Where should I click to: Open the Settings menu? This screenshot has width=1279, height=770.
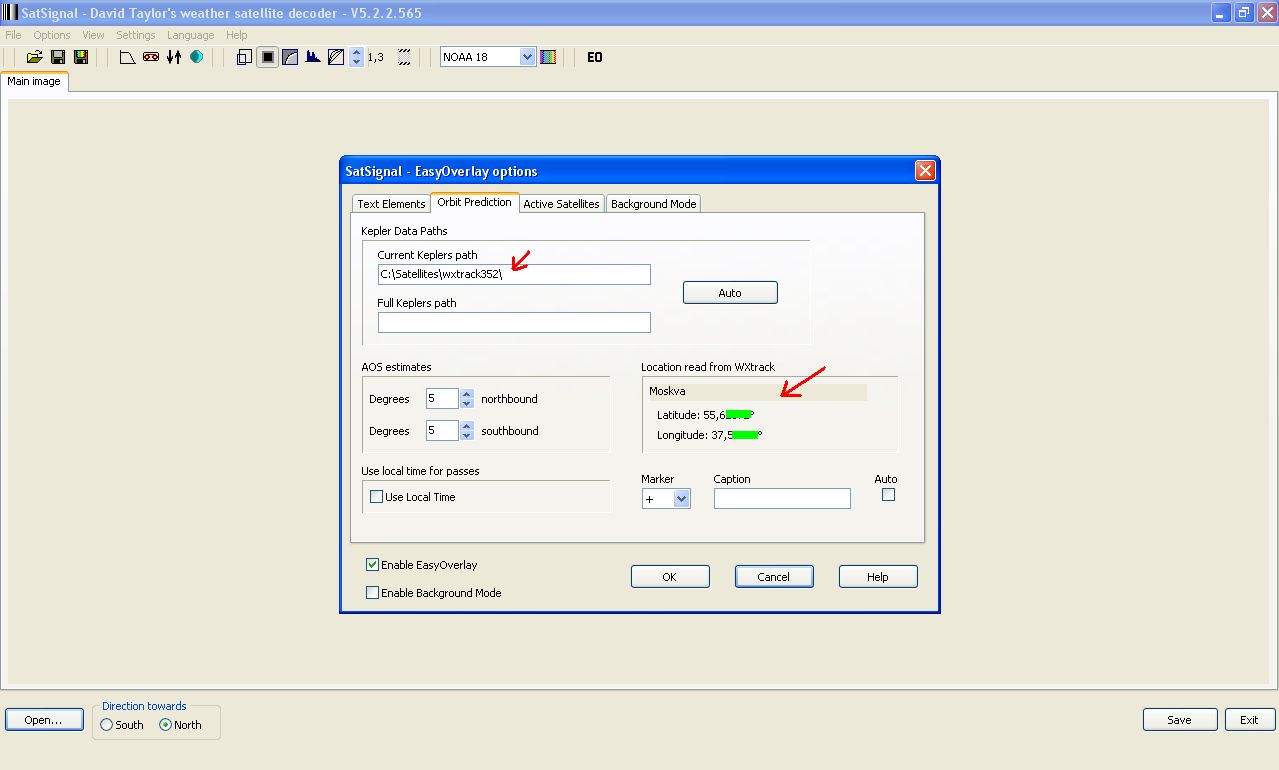136,35
